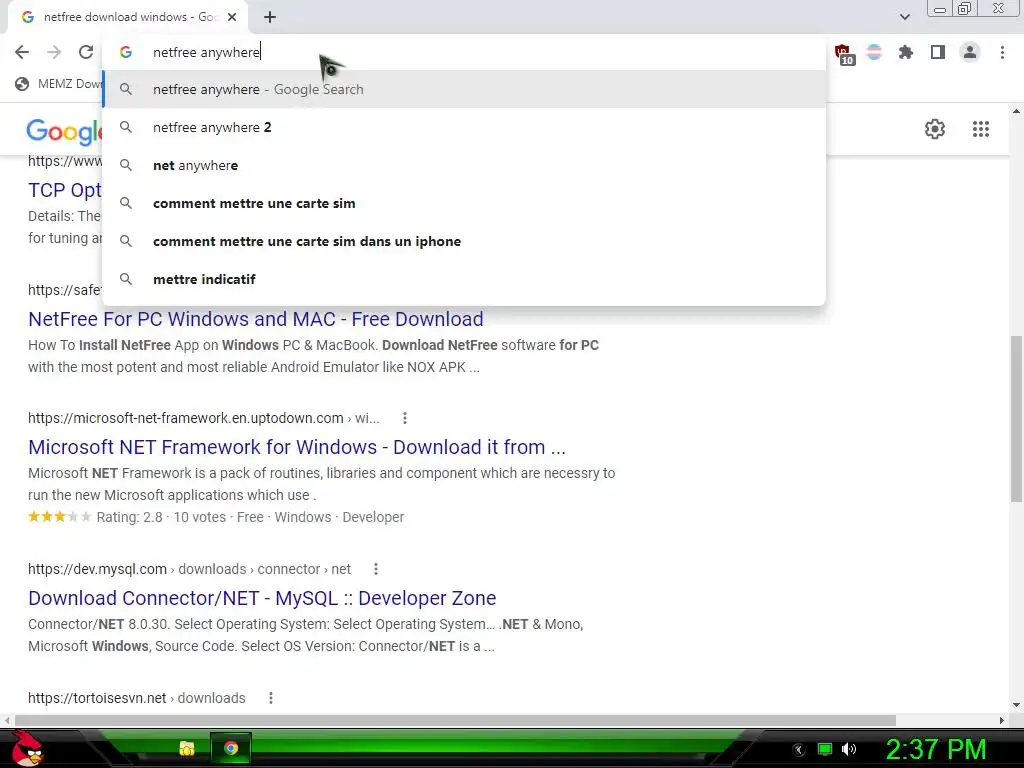Click the Google logo
Screen dimensions: 1024x768
coord(64,131)
